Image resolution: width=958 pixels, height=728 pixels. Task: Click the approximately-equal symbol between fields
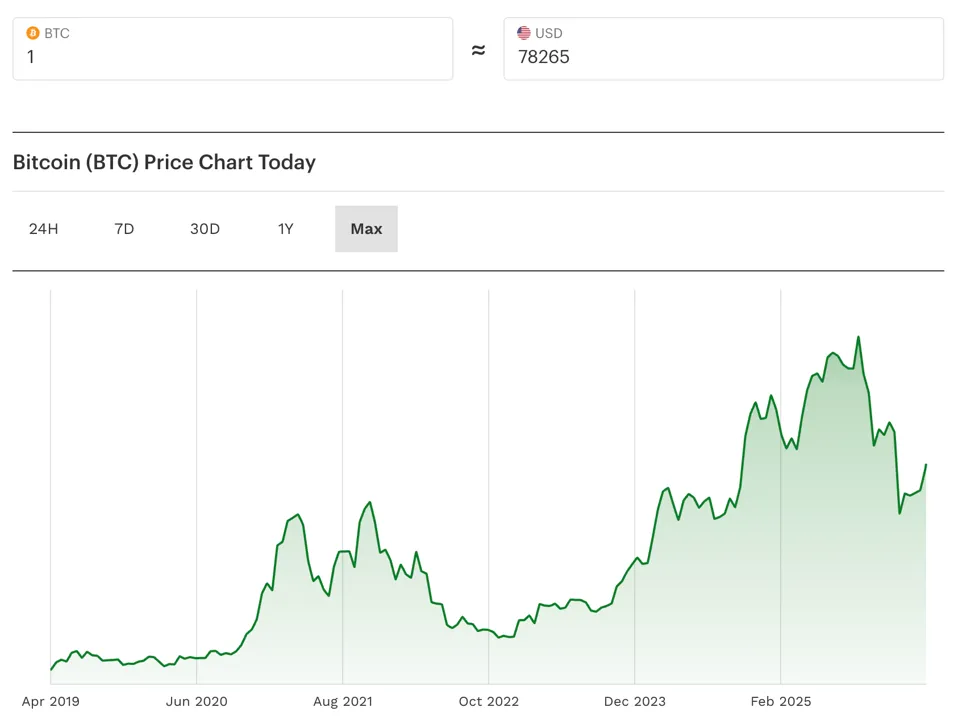[x=478, y=49]
